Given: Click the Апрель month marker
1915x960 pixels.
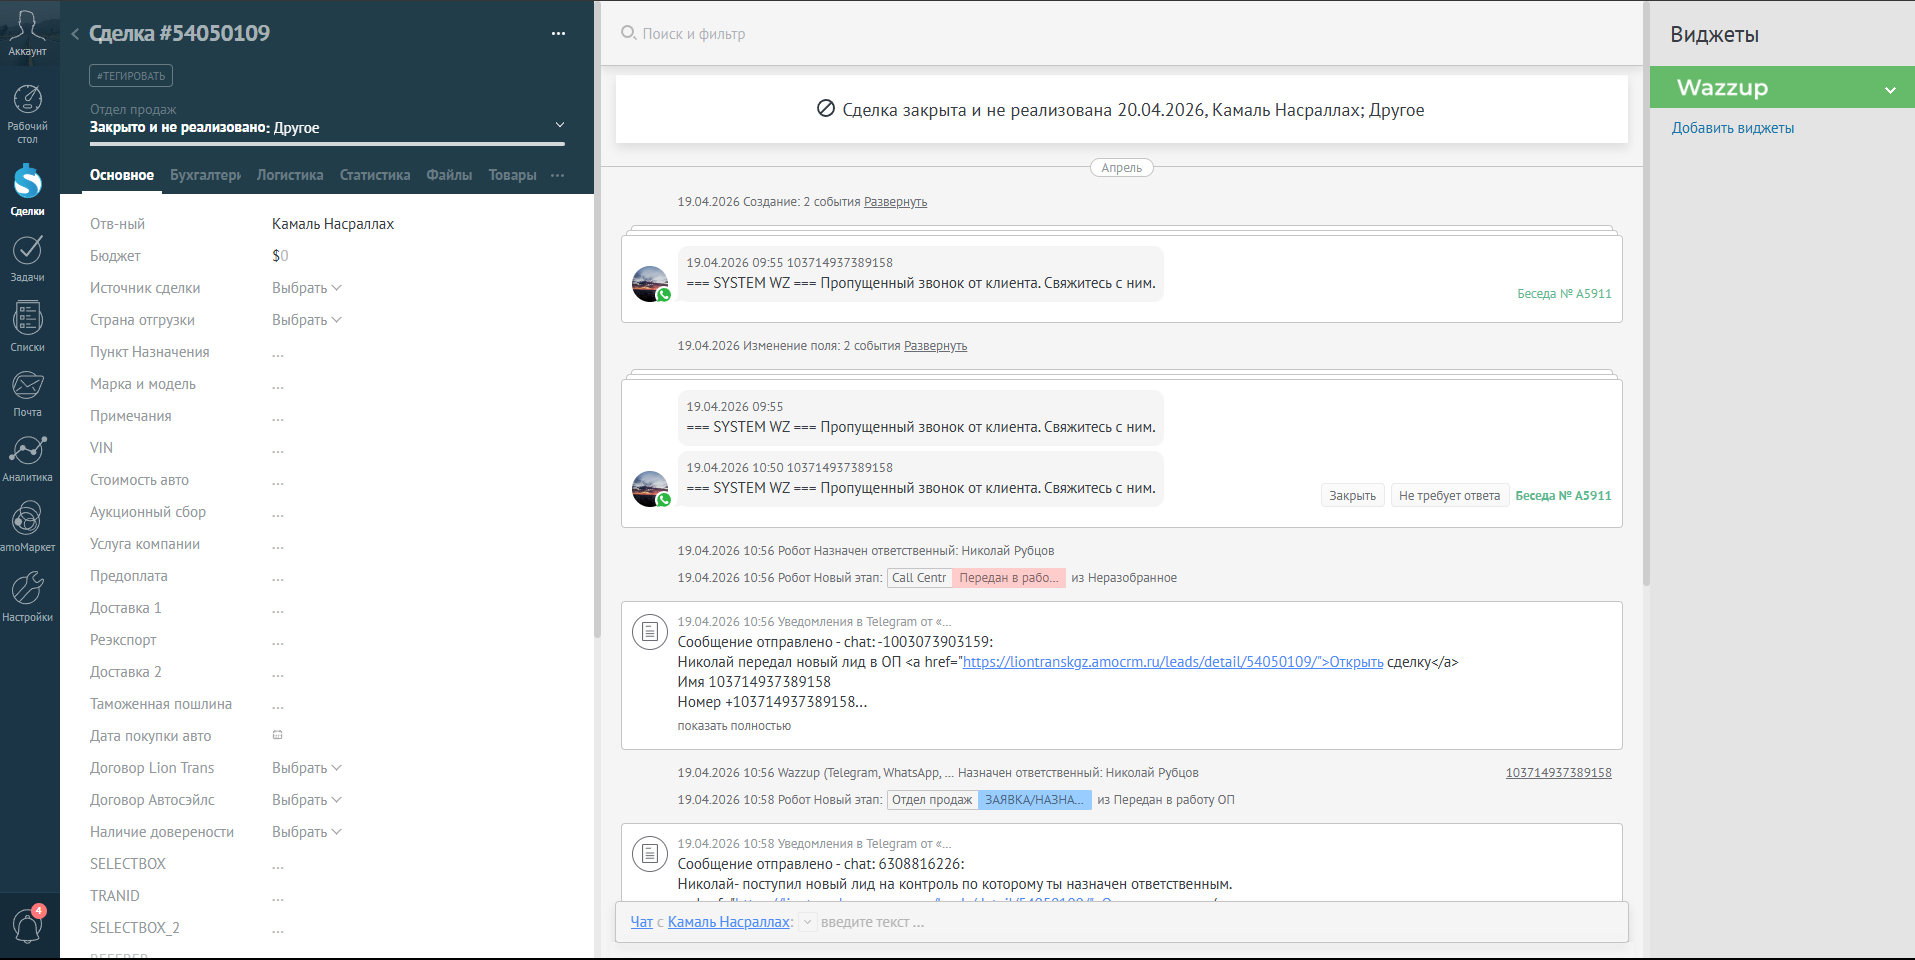Looking at the screenshot, I should coord(1121,168).
